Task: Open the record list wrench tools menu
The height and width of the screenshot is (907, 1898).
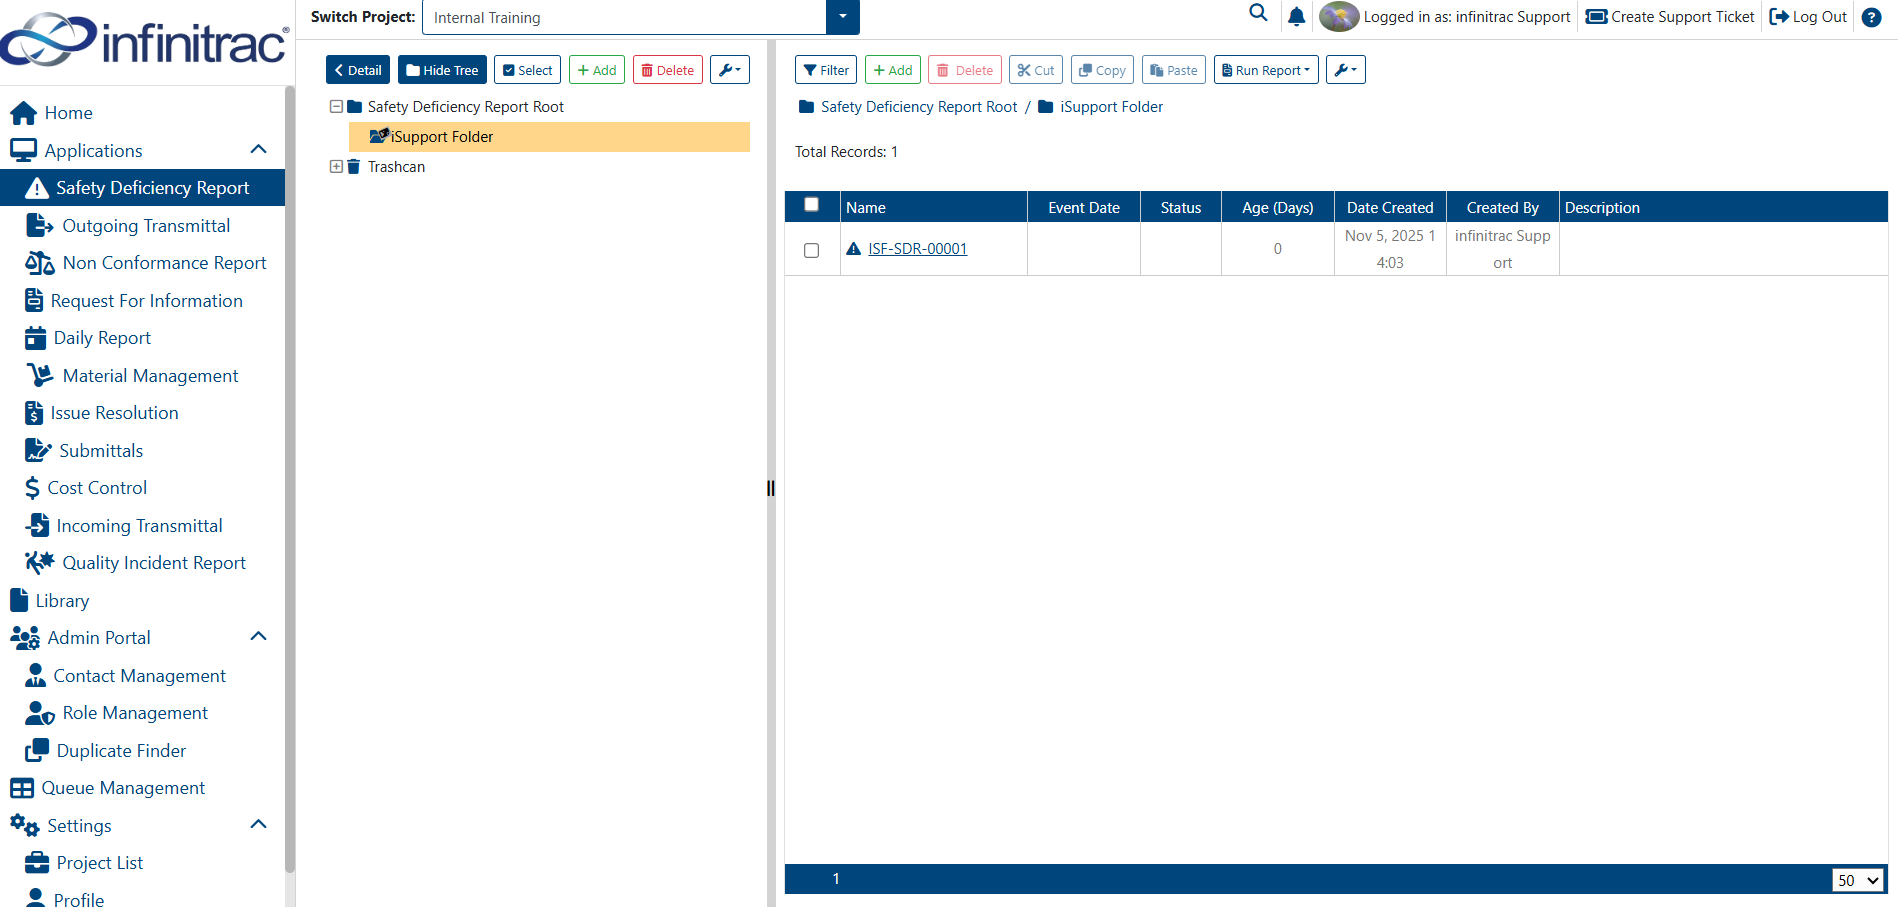Action: pyautogui.click(x=1346, y=70)
